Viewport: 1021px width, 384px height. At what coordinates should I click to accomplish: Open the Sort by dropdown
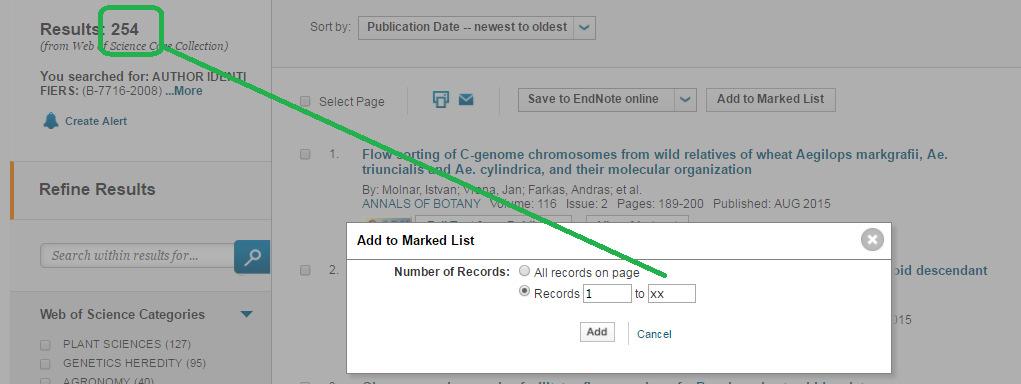pyautogui.click(x=477, y=27)
